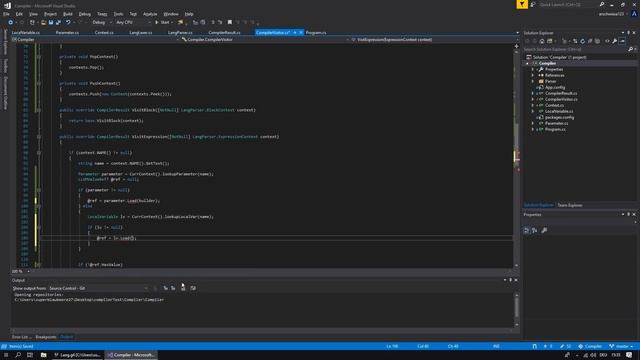
Task: Click the Save All toolbar icon
Action: coord(58,22)
